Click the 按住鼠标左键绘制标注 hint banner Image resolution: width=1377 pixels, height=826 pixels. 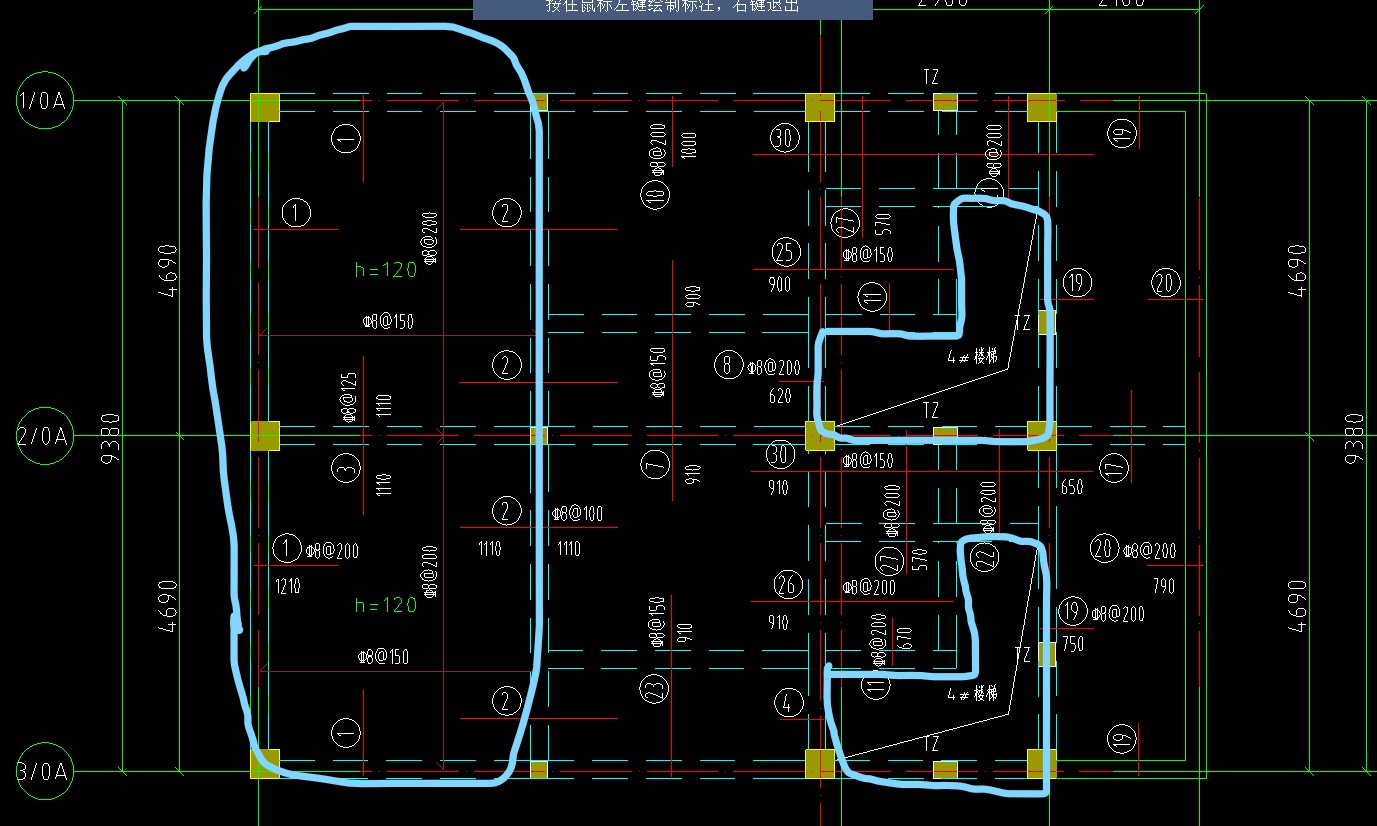(x=673, y=9)
